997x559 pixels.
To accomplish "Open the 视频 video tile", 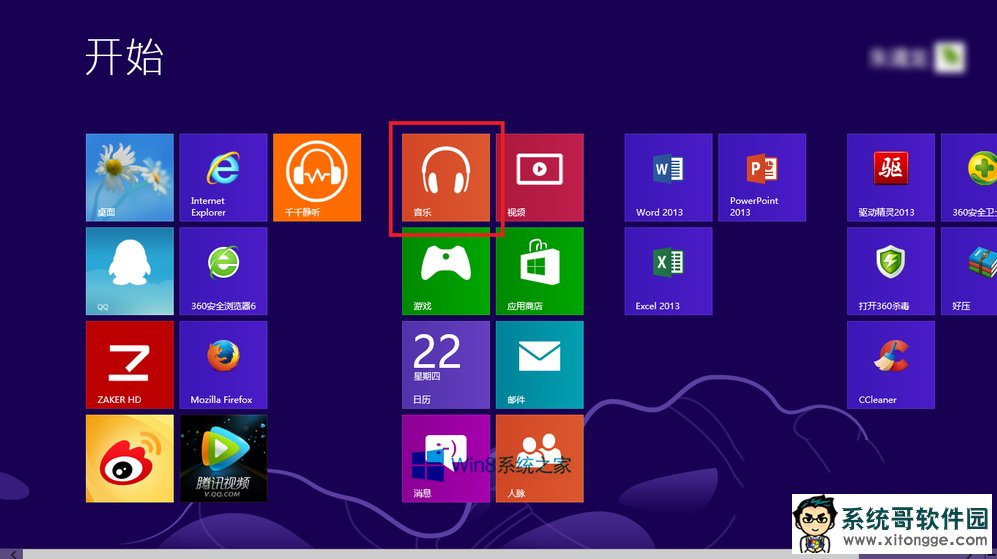I will coord(539,177).
